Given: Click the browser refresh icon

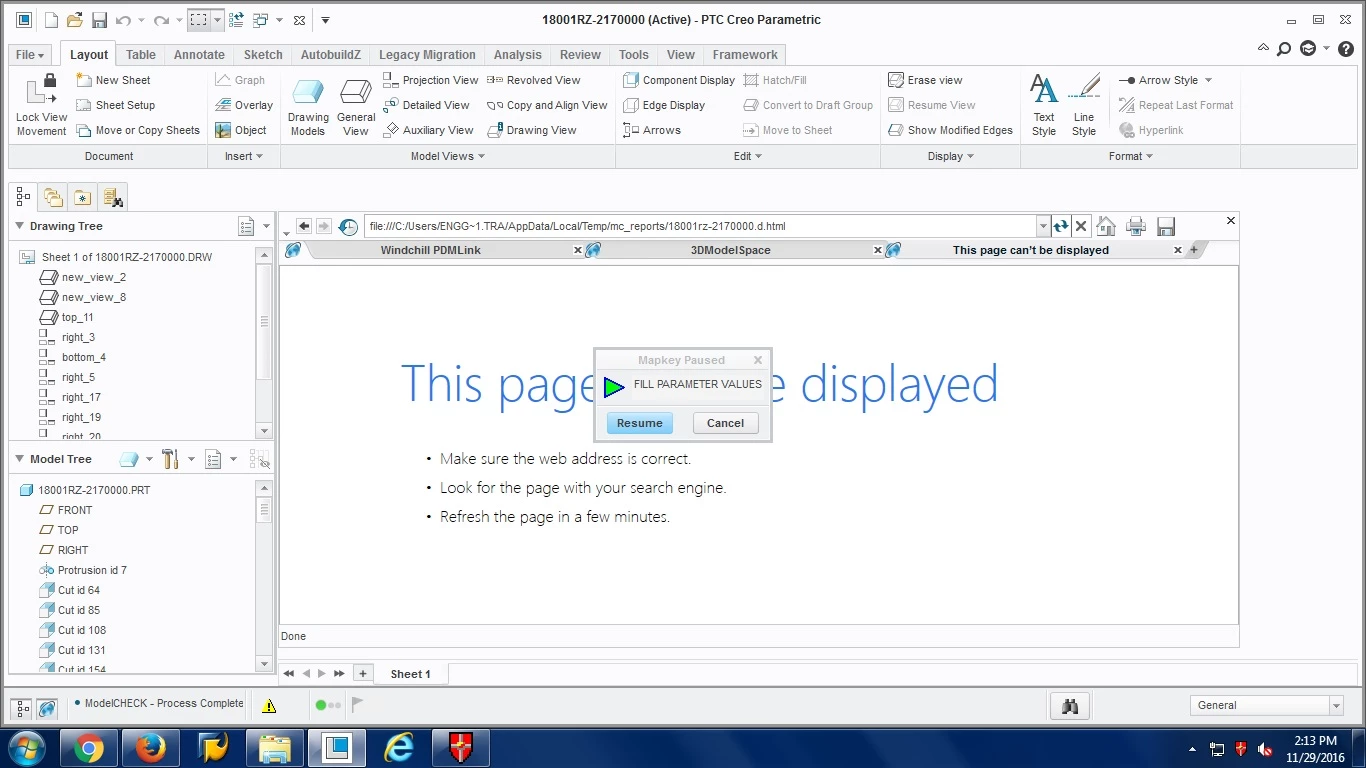Looking at the screenshot, I should tap(1061, 227).
